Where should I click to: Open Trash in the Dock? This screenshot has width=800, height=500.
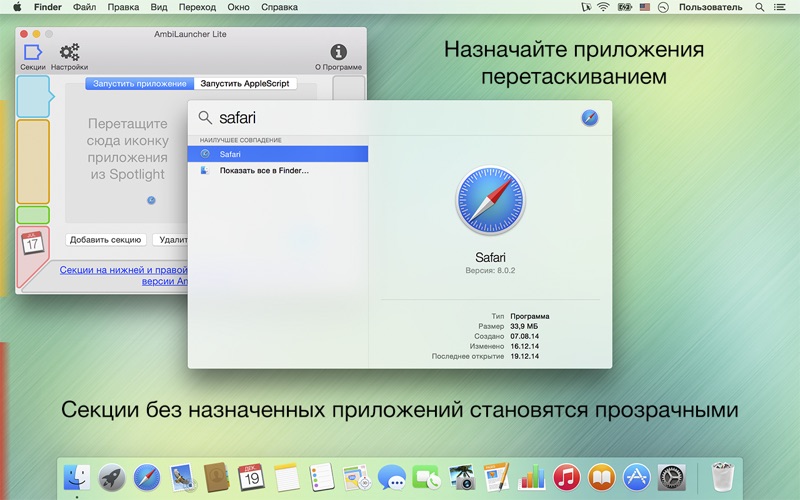coord(723,478)
